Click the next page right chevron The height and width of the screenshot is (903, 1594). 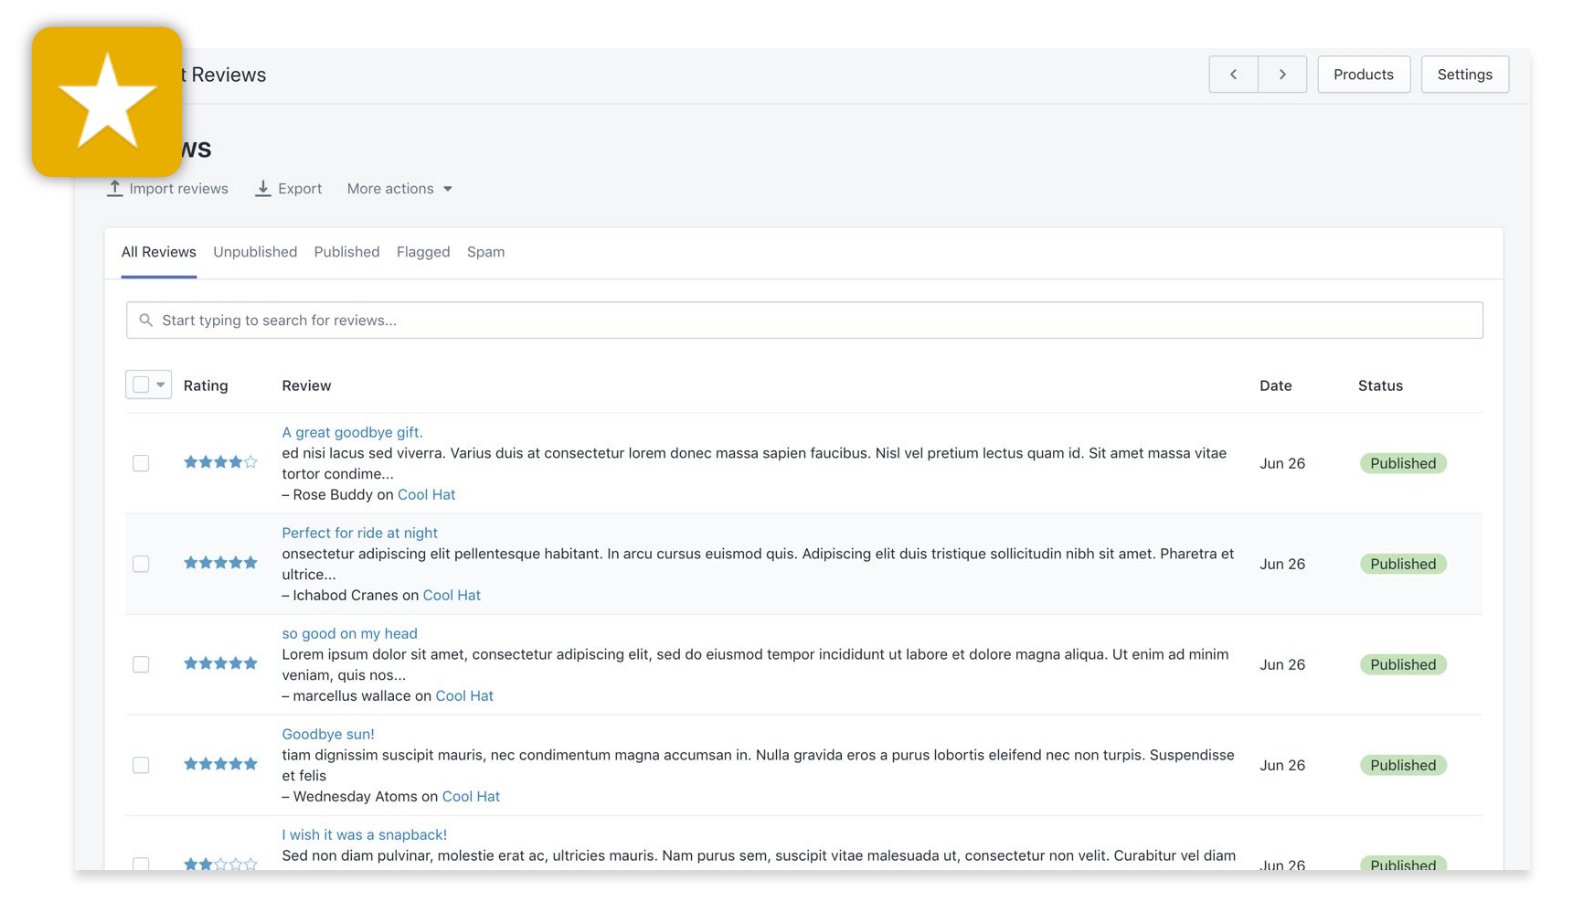point(1282,74)
